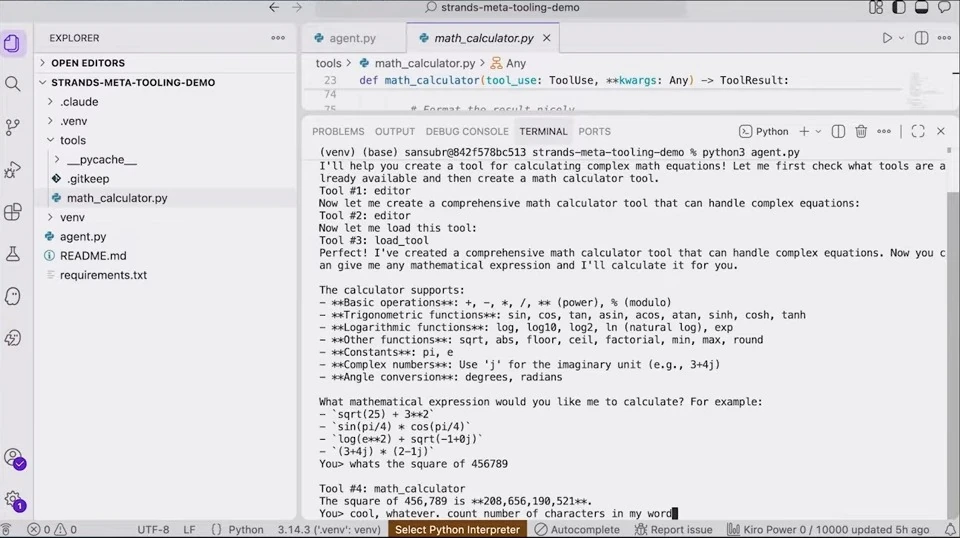Open the terminal launch profile dropdown
Image resolution: width=960 pixels, height=538 pixels.
pyautogui.click(x=818, y=132)
